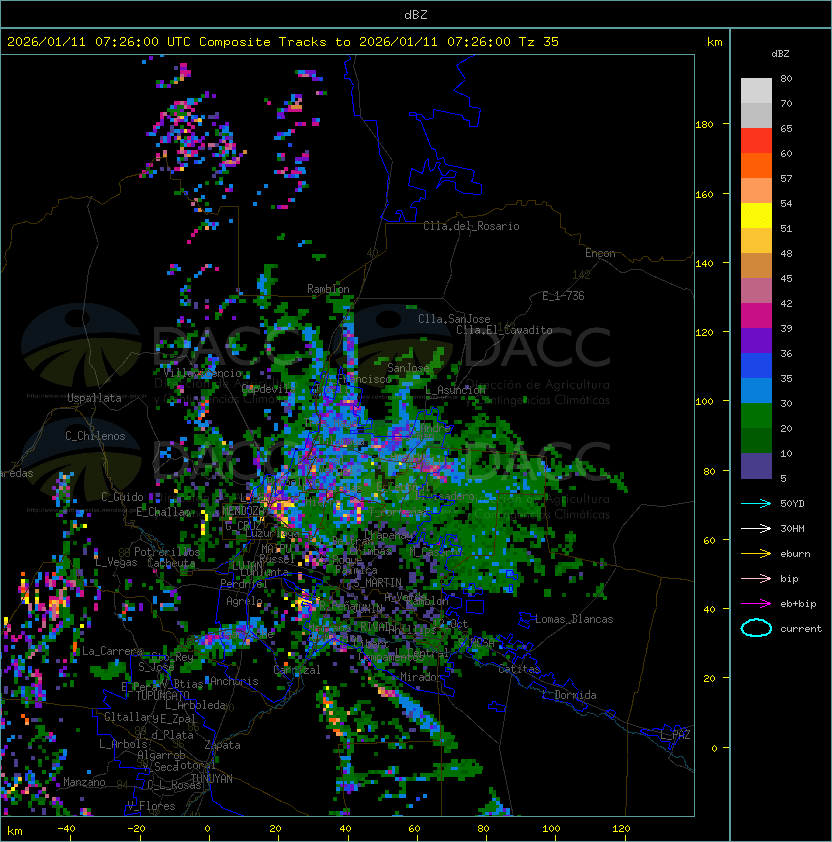Click the 'Agrelo' map label
This screenshot has width=832, height=842.
(x=244, y=601)
